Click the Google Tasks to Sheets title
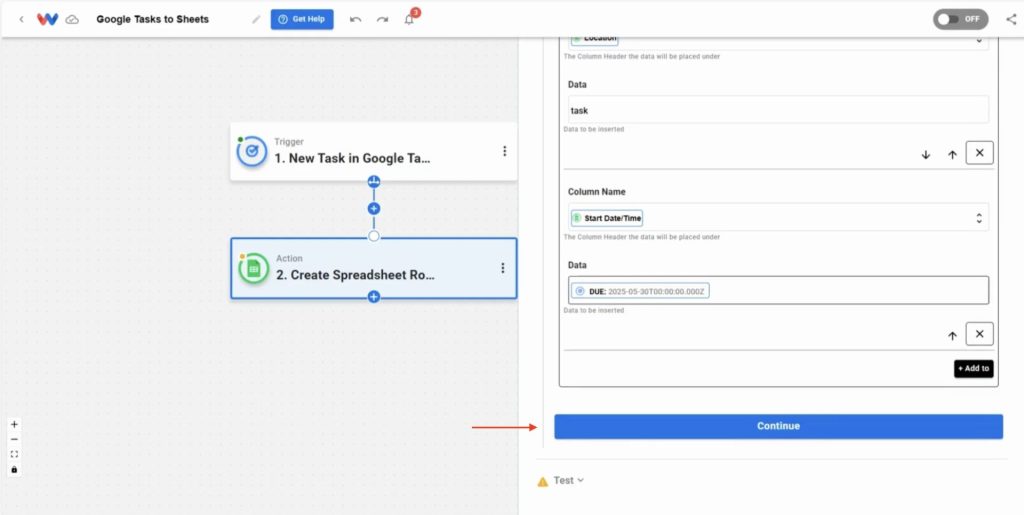Screen dimensions: 1024x515 [x=153, y=20]
